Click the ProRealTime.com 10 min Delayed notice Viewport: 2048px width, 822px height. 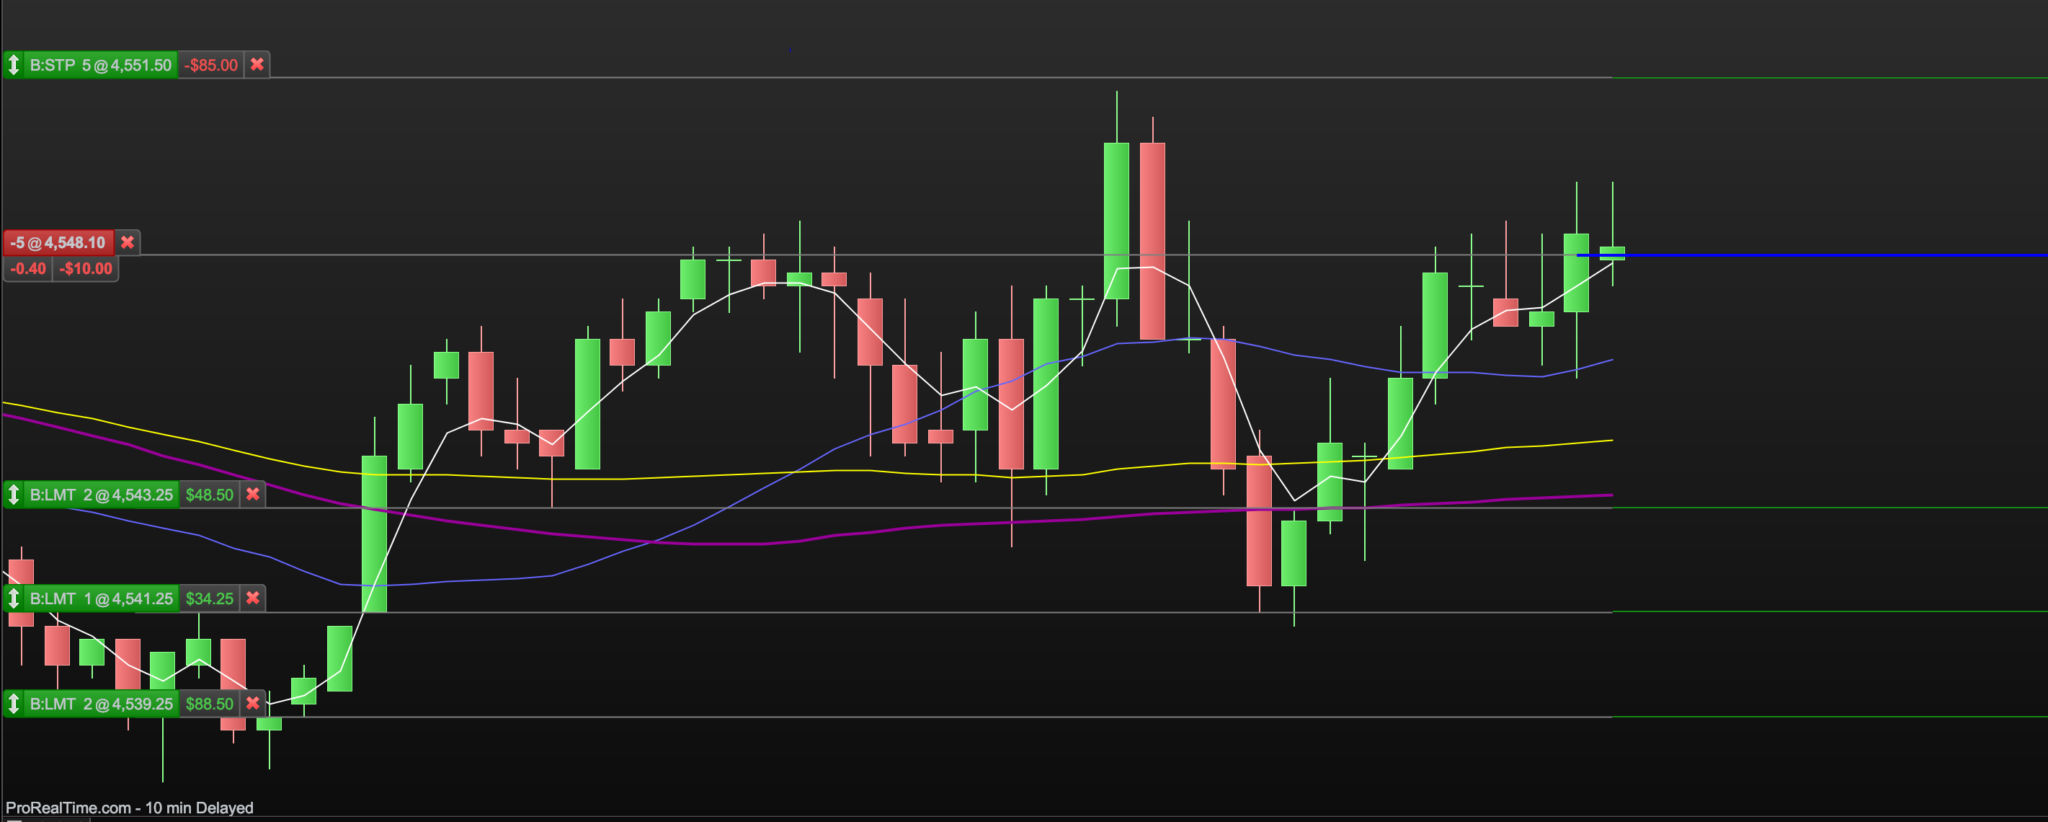(x=130, y=808)
